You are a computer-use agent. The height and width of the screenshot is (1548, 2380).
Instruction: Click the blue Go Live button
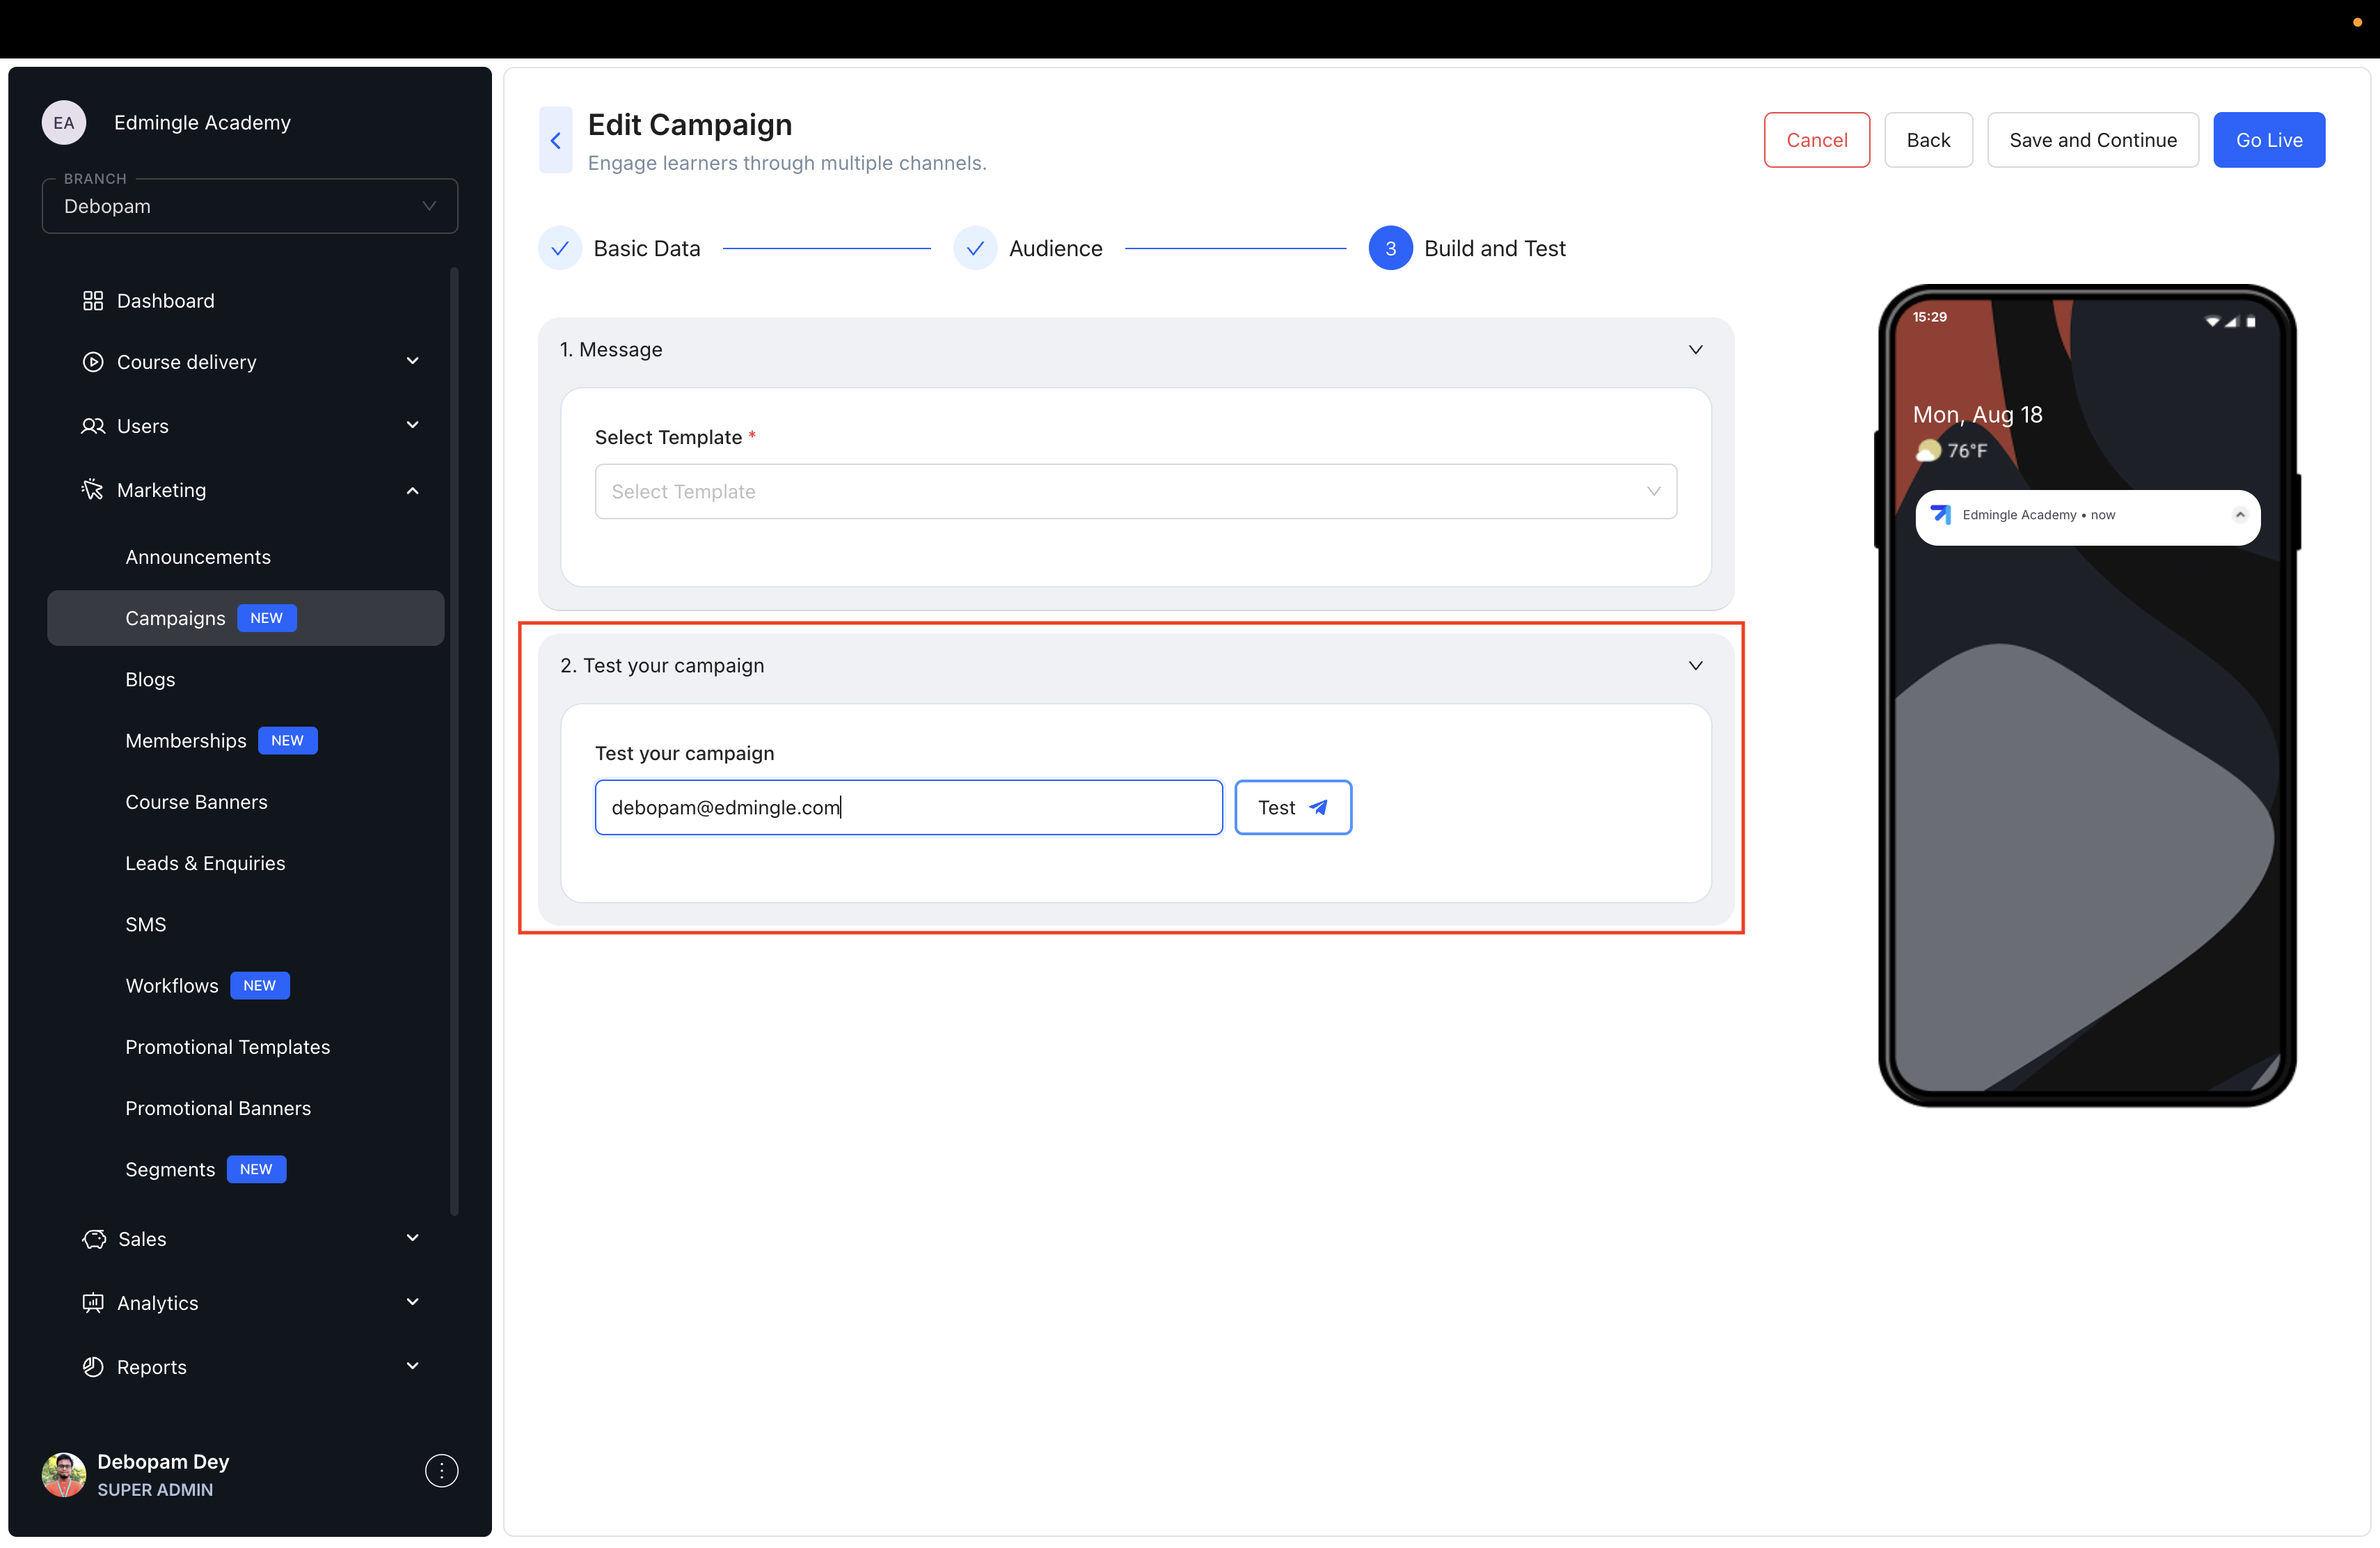(x=2269, y=140)
